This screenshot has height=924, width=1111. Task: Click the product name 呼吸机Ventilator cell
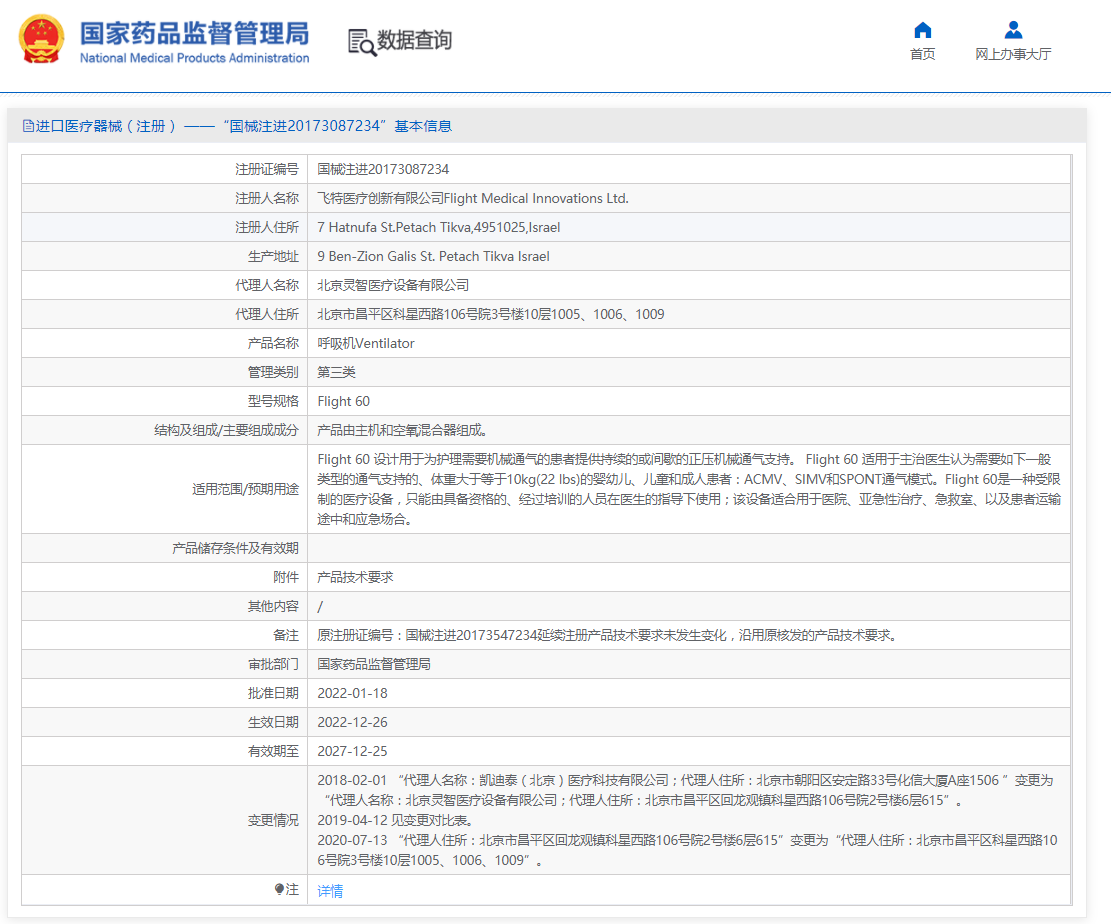pyautogui.click(x=366, y=344)
